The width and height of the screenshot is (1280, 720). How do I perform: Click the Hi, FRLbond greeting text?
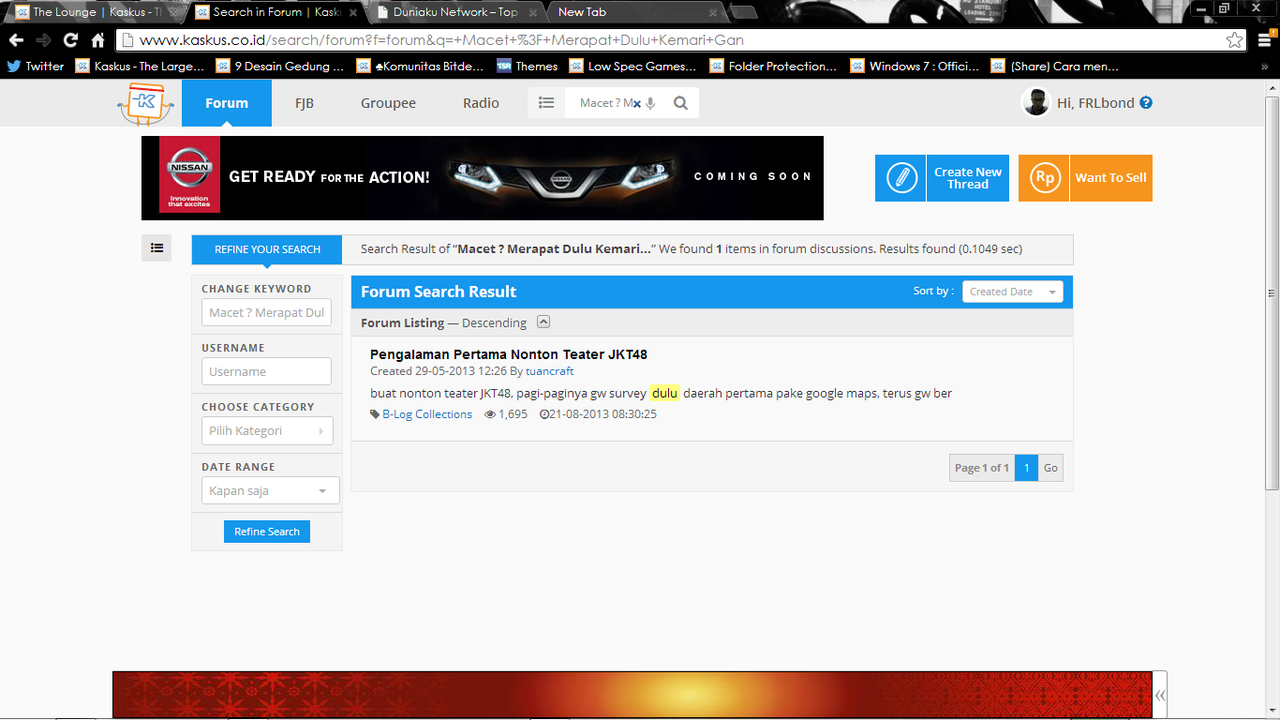1096,103
